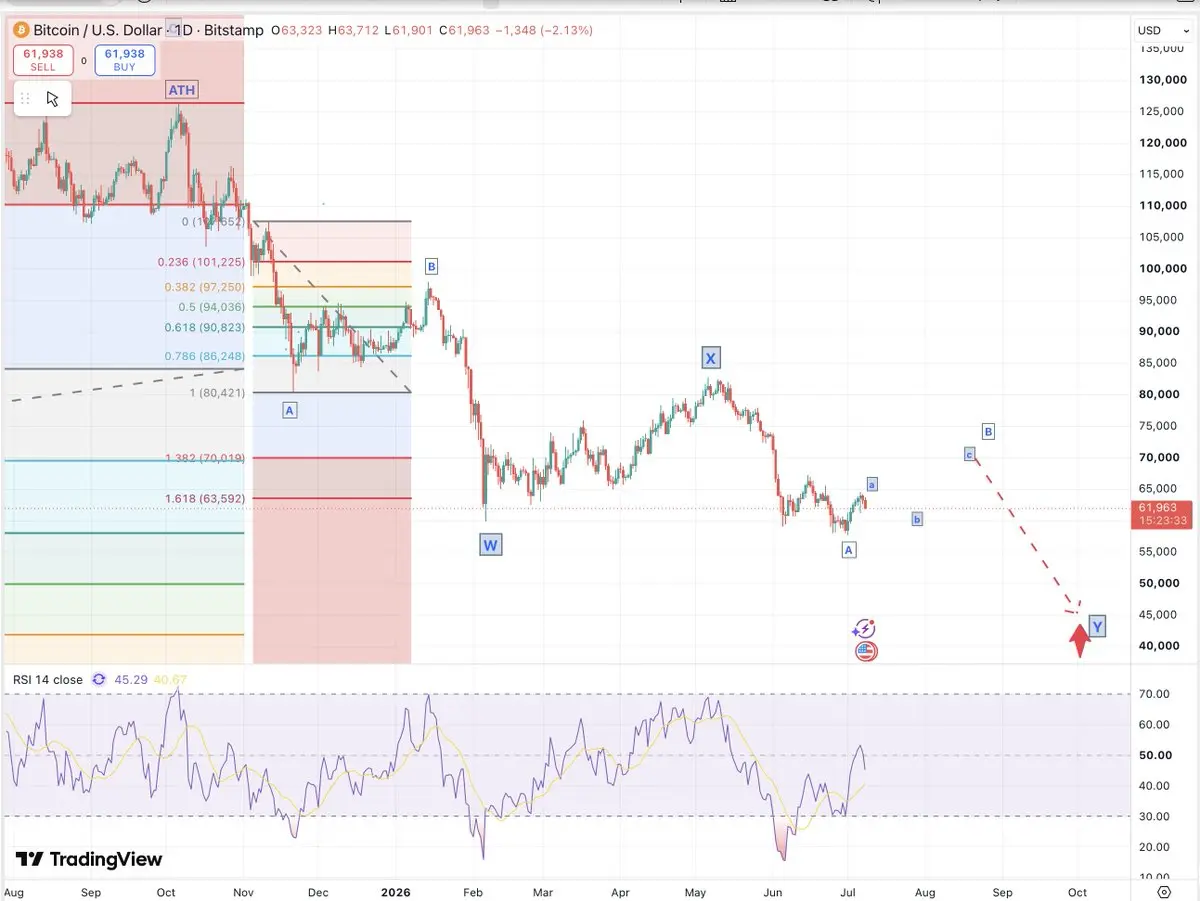Select the W wave label
The height and width of the screenshot is (901, 1200).
point(490,545)
